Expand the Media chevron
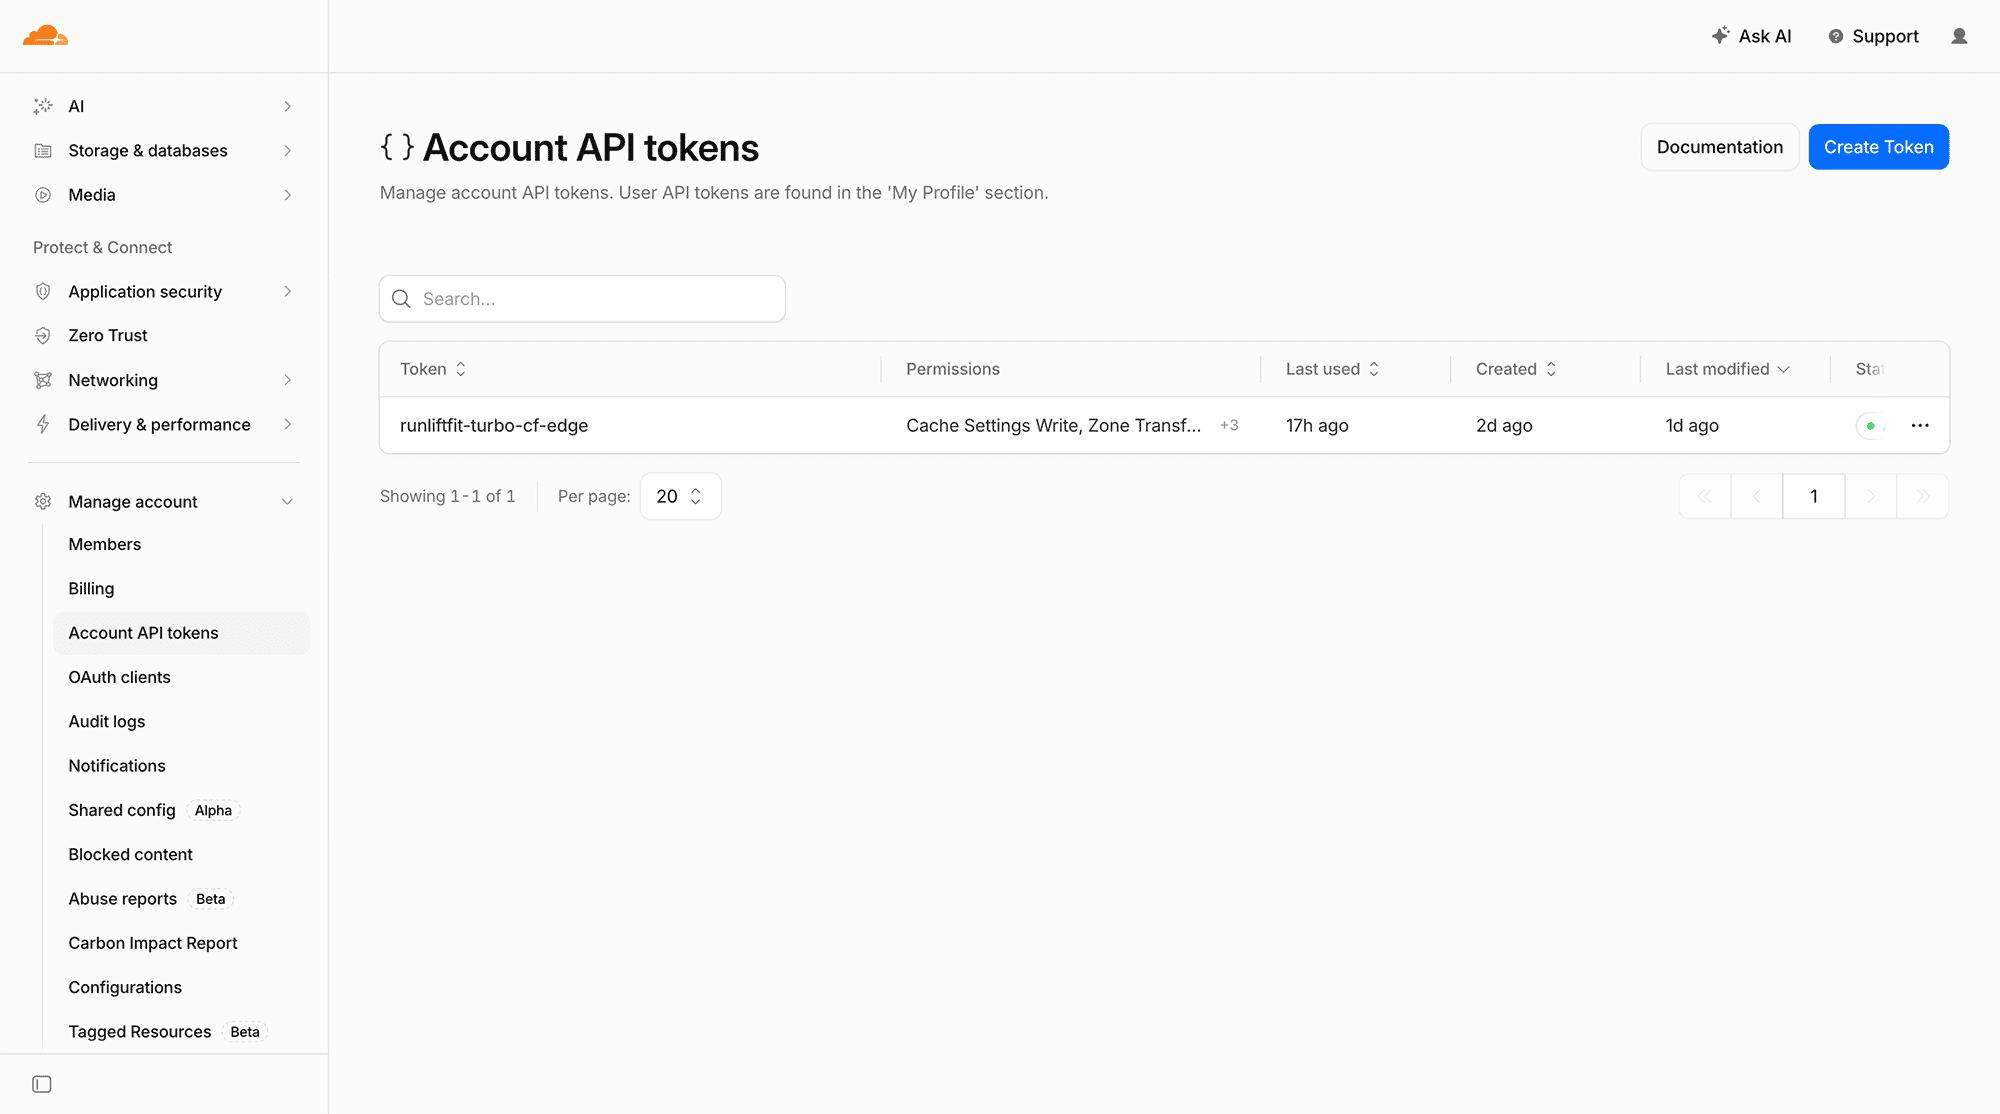 pos(287,195)
